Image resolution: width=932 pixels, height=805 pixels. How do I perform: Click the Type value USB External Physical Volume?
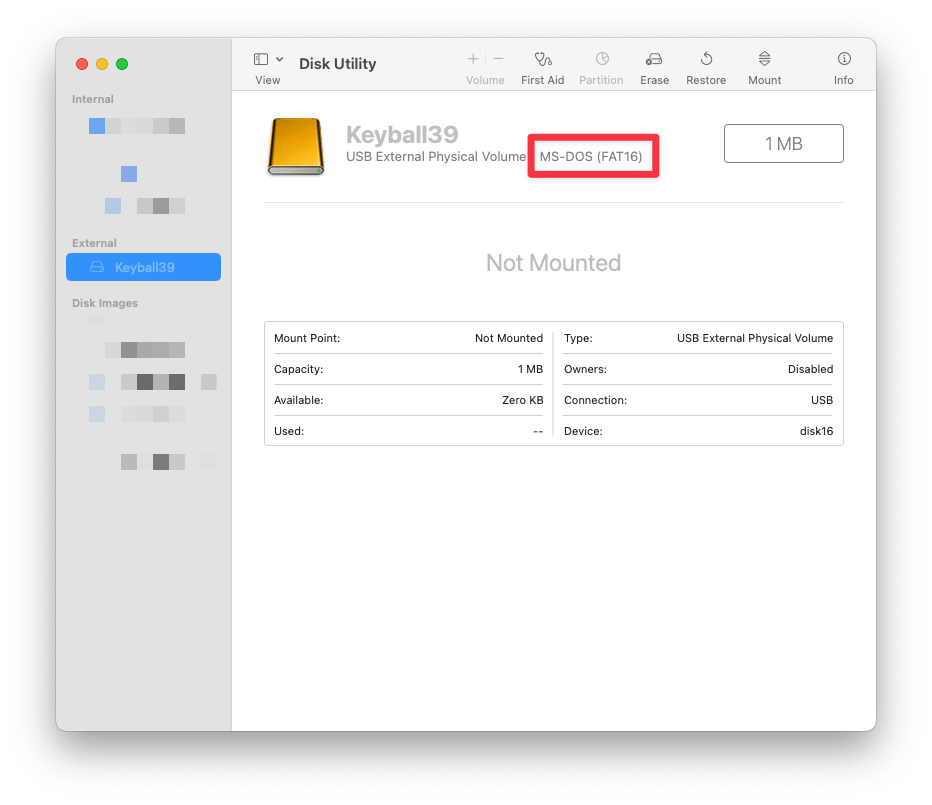(x=755, y=338)
